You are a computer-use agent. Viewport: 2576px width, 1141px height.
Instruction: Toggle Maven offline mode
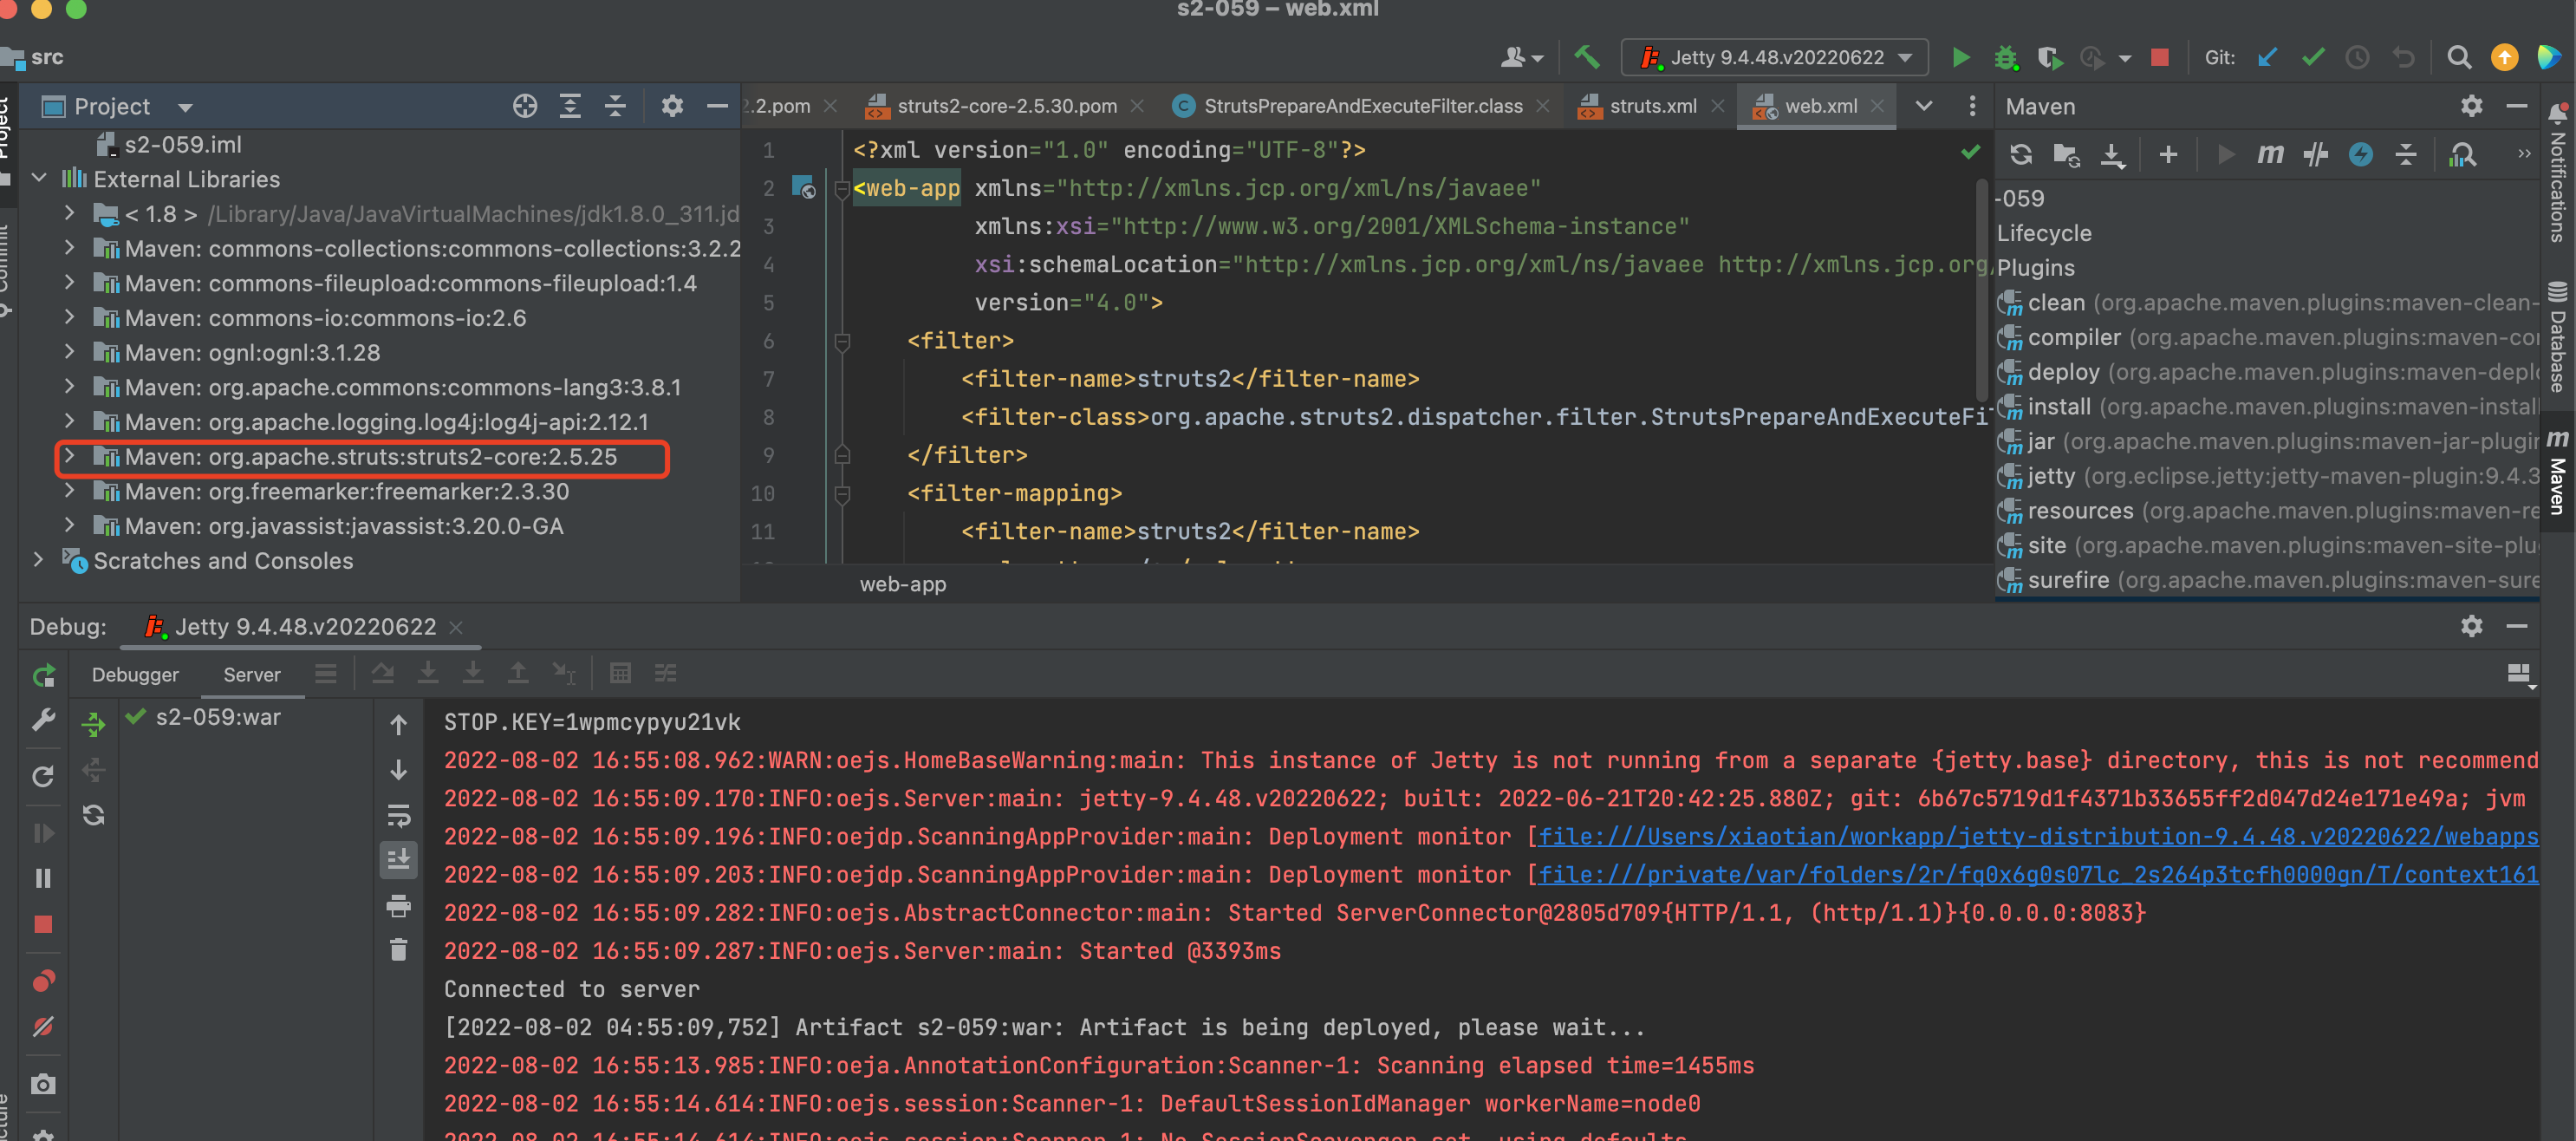[x=2315, y=155]
